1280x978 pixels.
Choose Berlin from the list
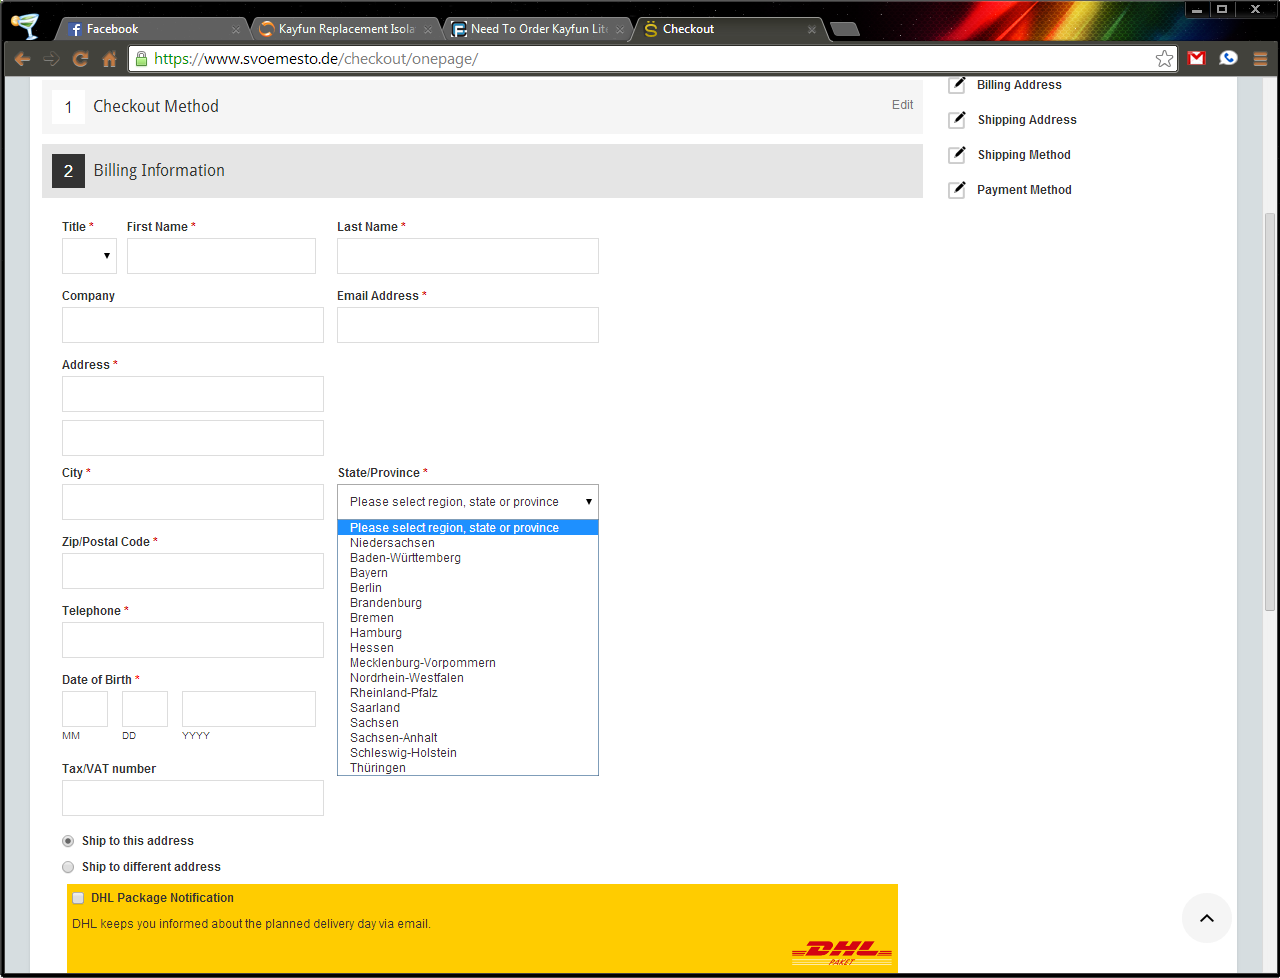click(x=468, y=588)
